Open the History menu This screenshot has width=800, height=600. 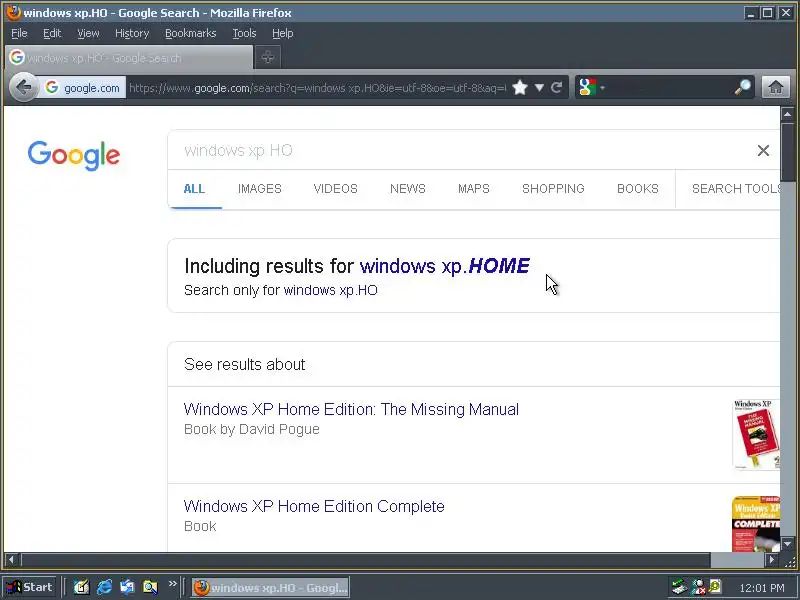[x=132, y=33]
